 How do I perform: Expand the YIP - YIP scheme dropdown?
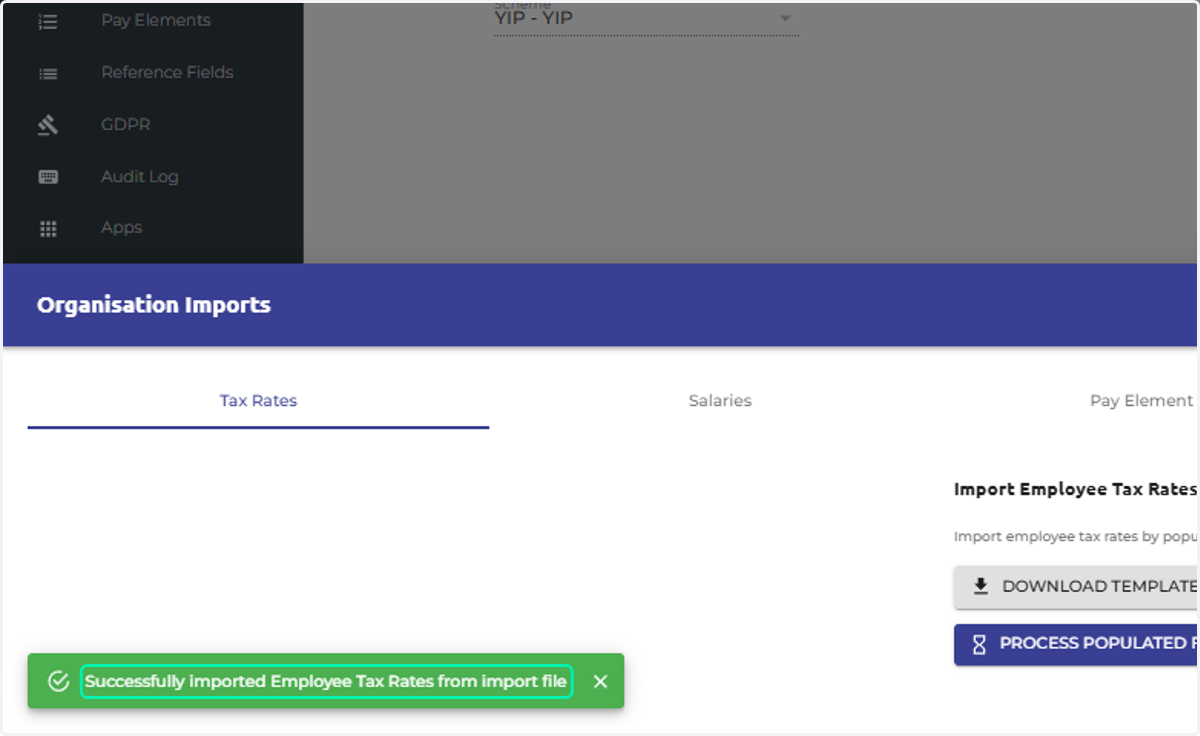[646, 18]
